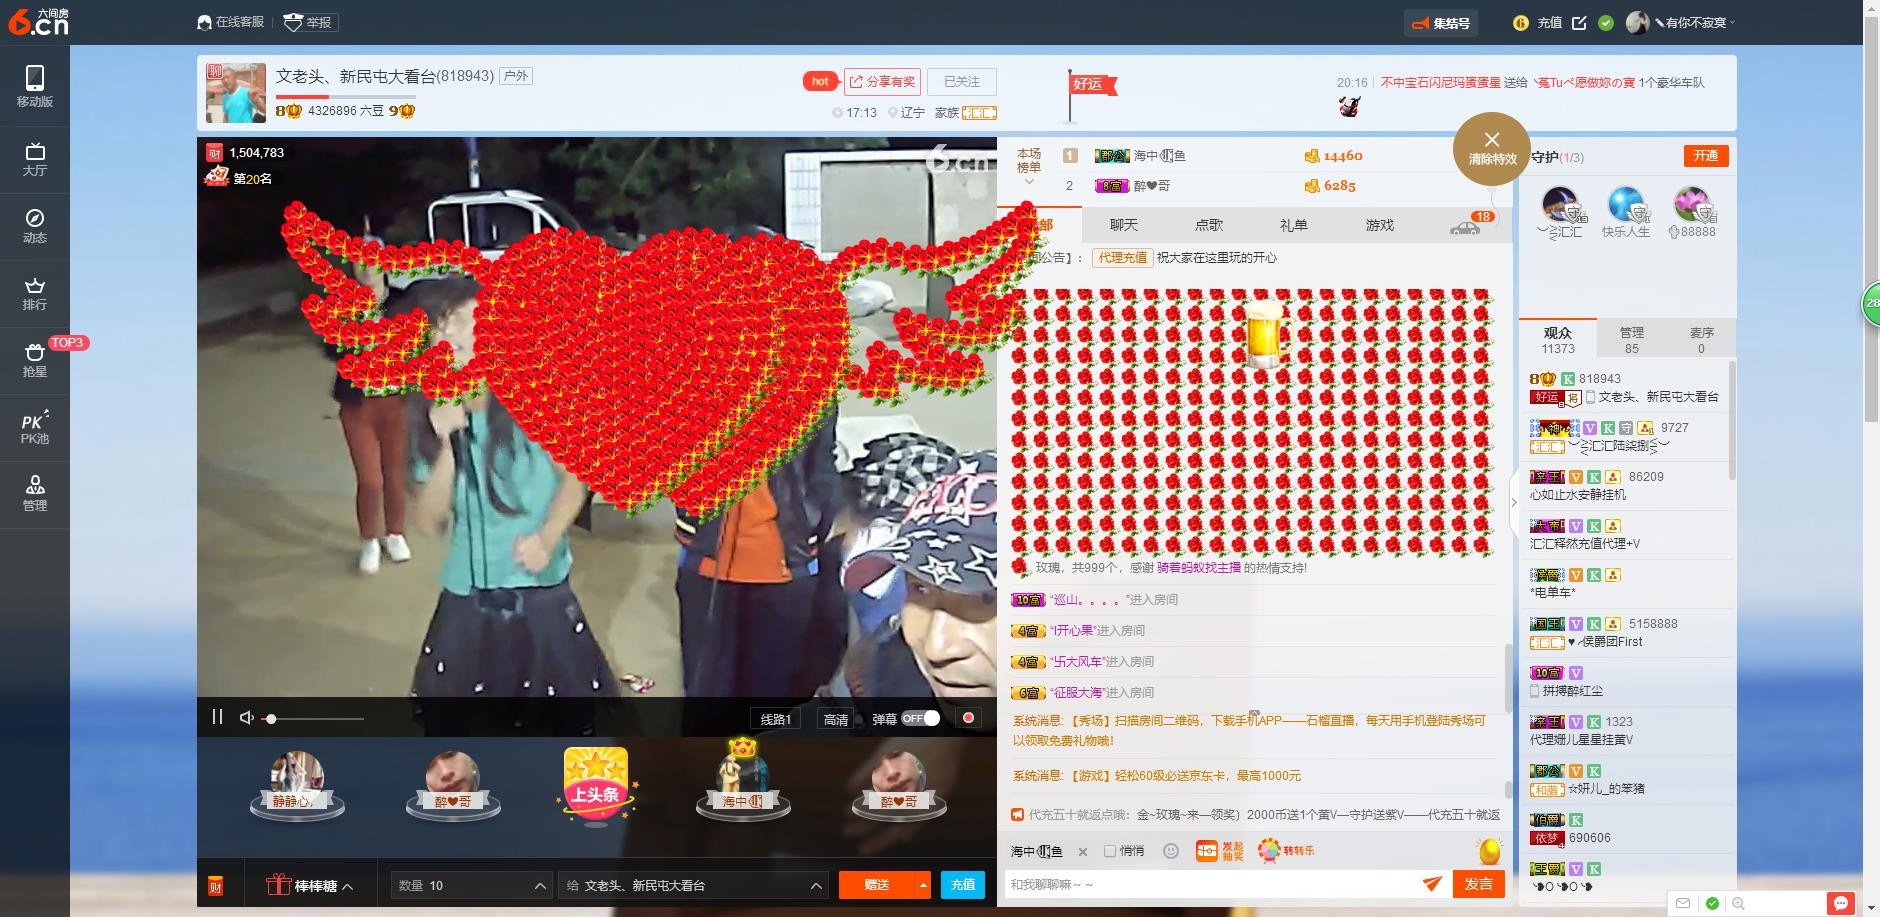Screen dimensions: 1880x917
Task: Go to 大厅 hall in the sidebar
Action: [x=35, y=159]
